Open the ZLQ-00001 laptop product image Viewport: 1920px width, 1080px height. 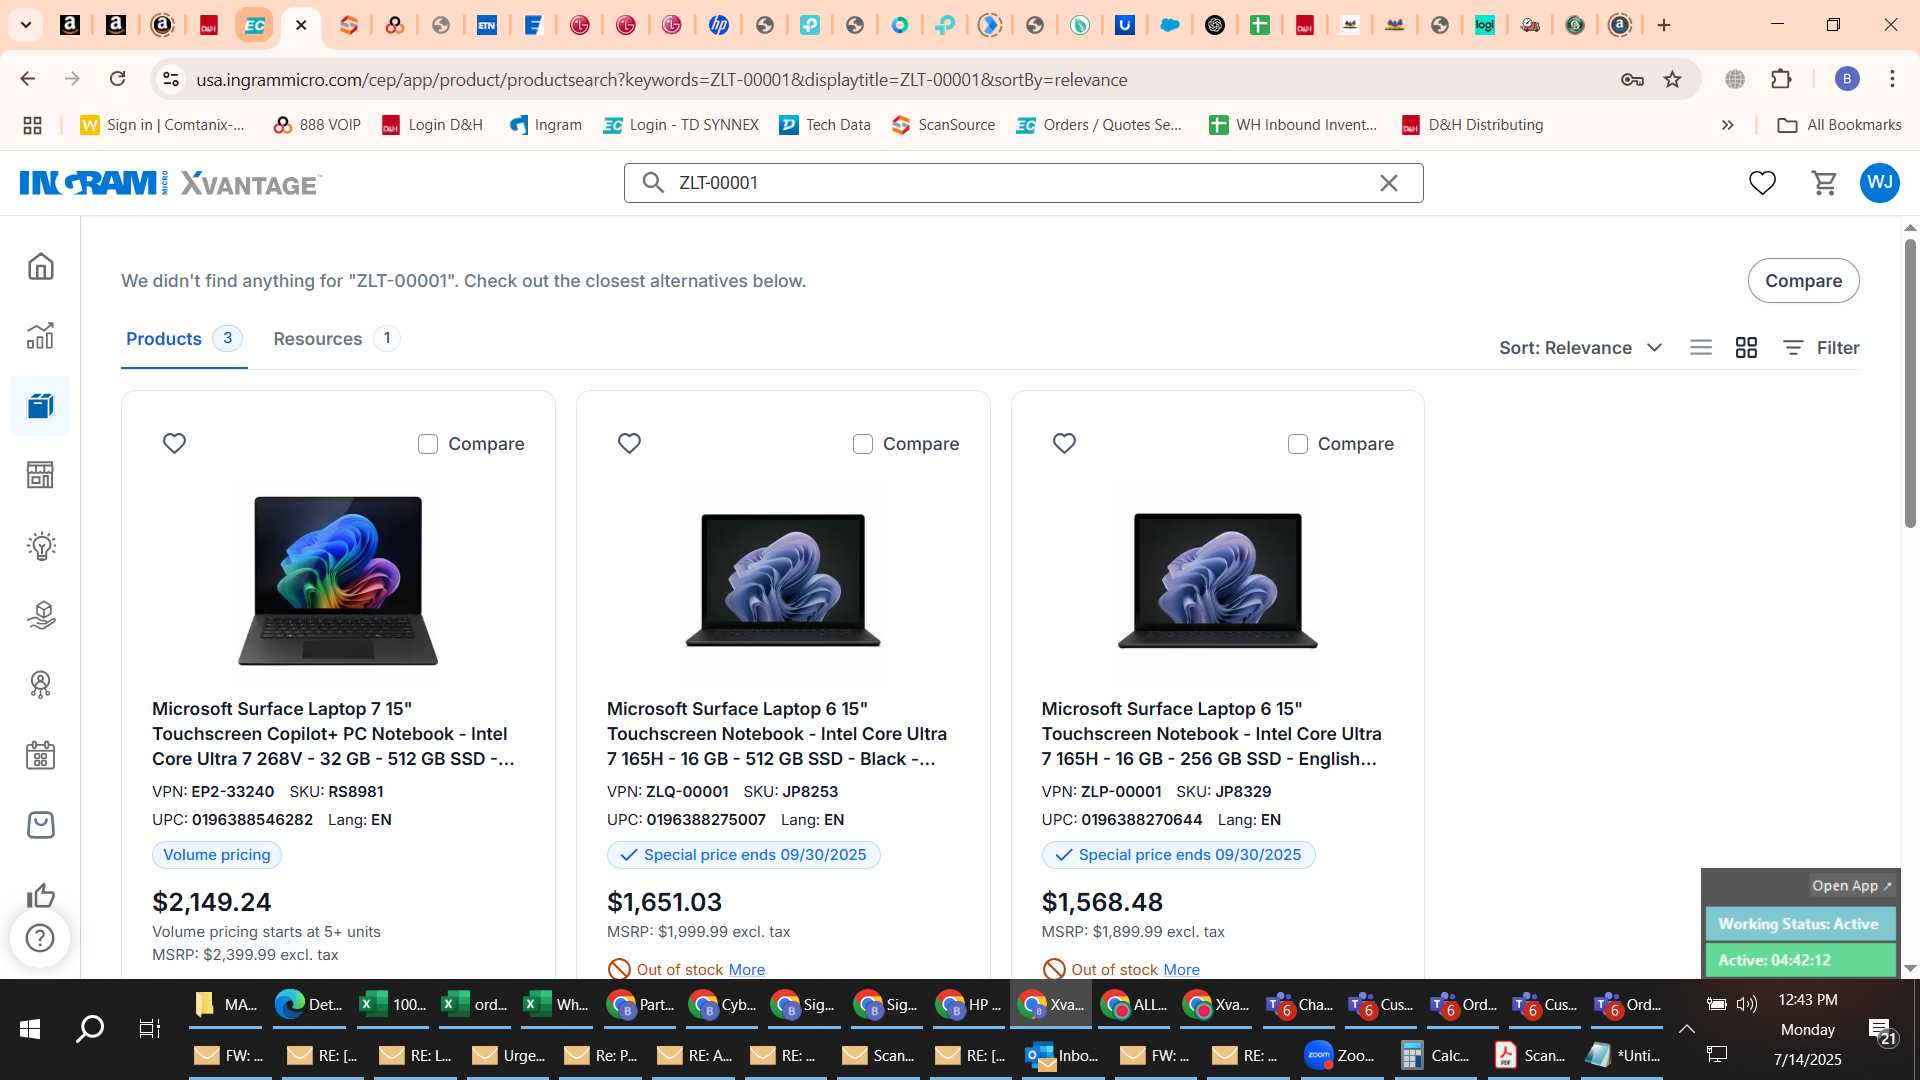pyautogui.click(x=783, y=580)
